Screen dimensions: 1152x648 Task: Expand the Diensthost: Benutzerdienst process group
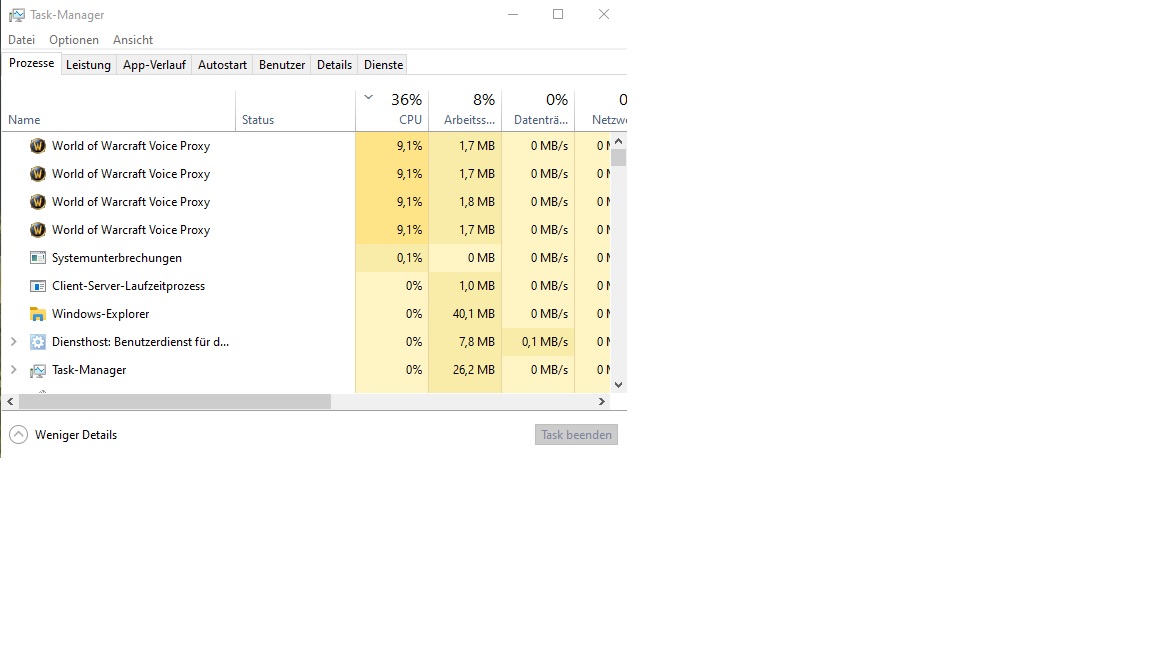coord(13,342)
